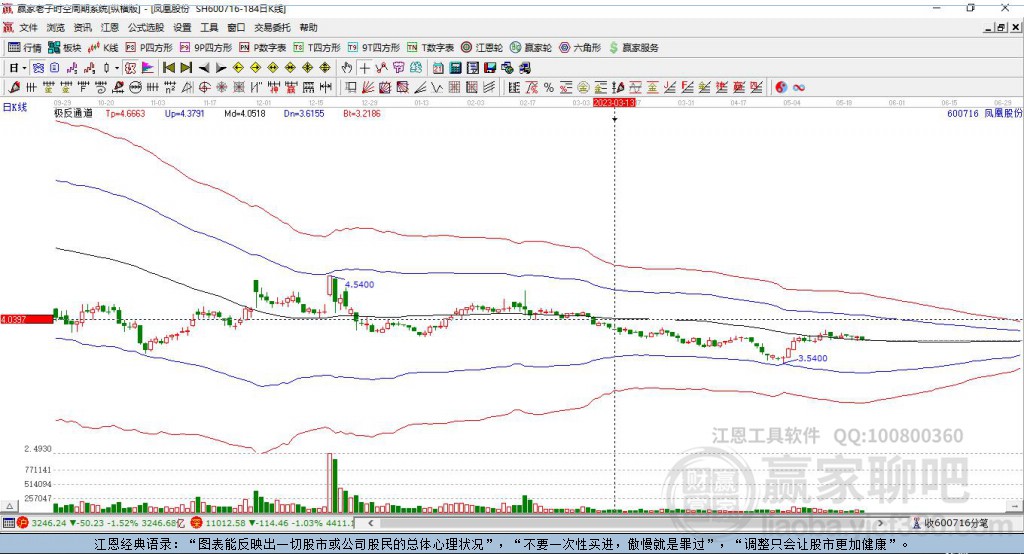Click the Tp=4.6663 indicator value
The image size is (1024, 554).
coord(125,114)
